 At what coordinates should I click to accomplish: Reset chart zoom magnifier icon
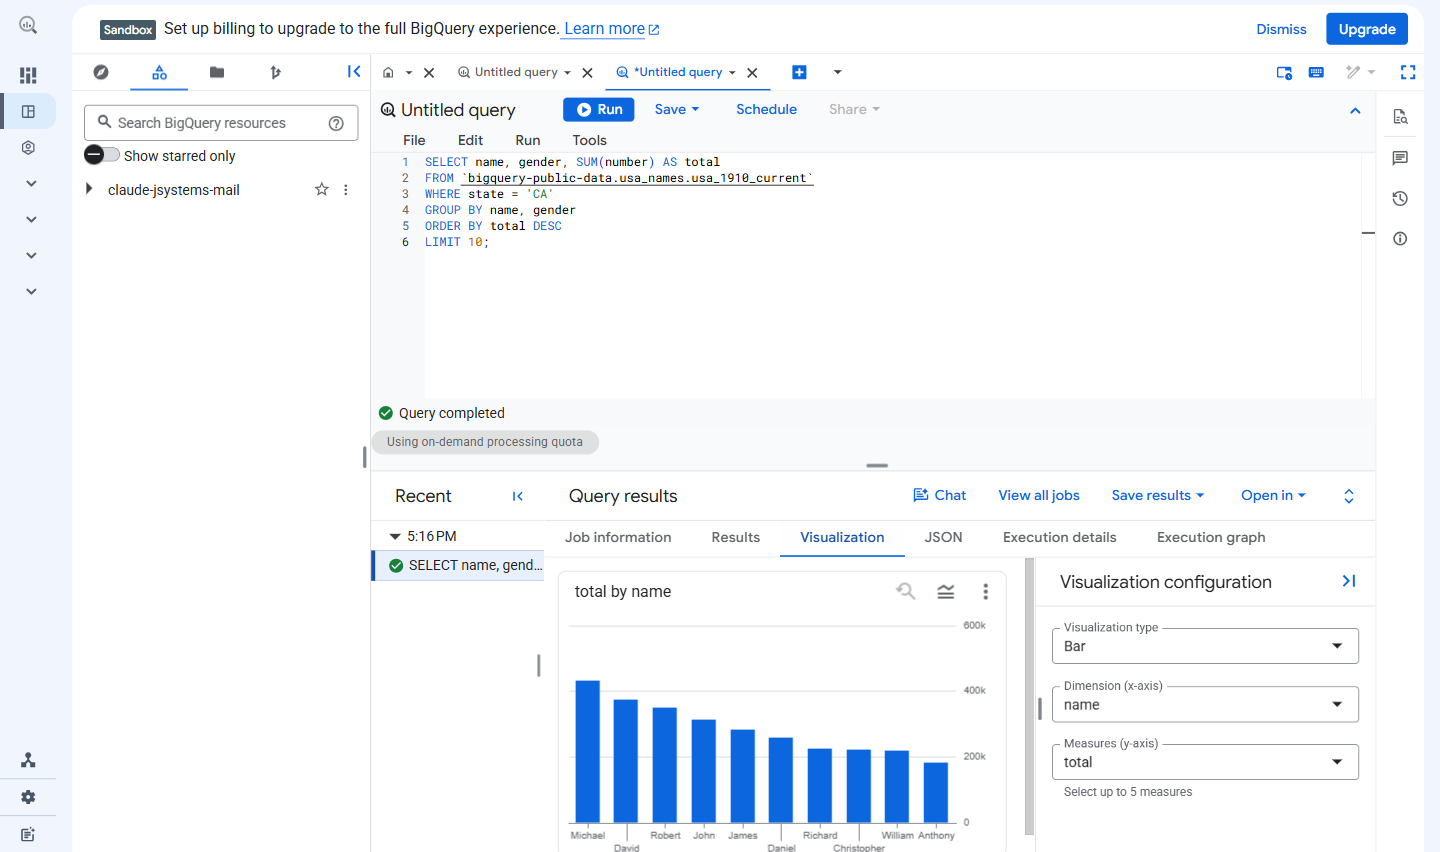[x=906, y=591]
